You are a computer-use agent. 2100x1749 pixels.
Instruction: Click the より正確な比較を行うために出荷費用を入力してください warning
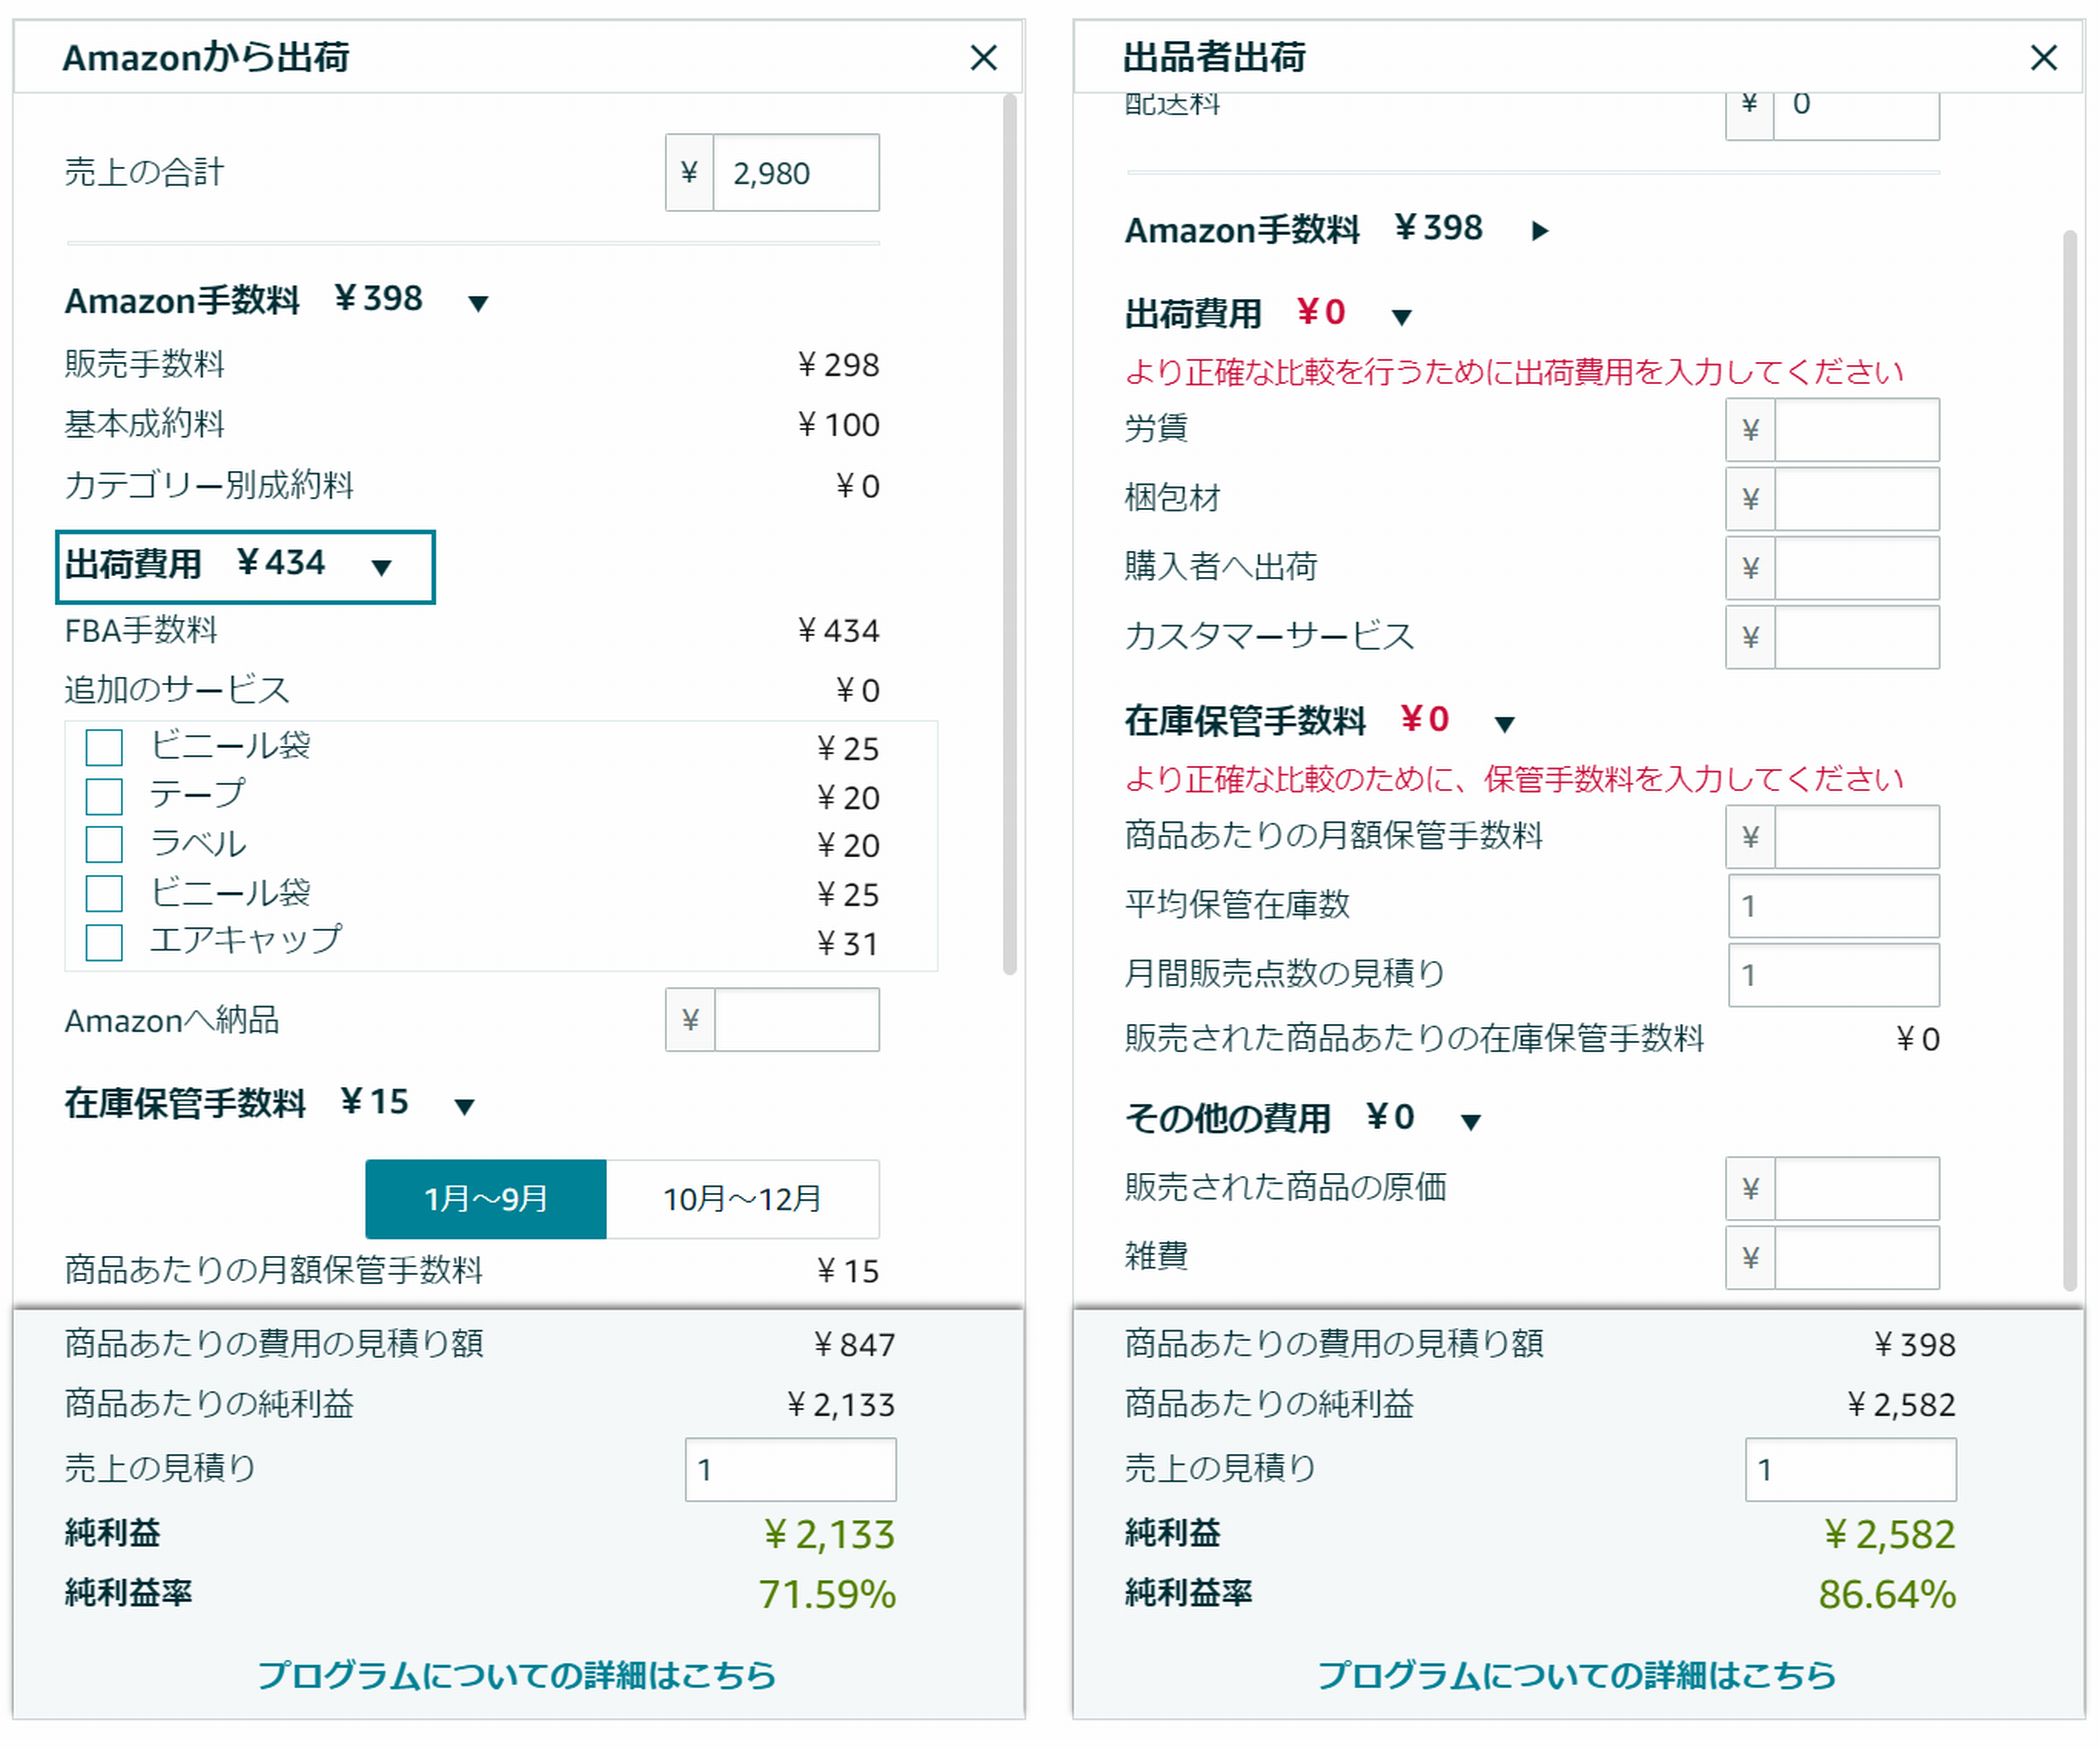coord(1514,372)
